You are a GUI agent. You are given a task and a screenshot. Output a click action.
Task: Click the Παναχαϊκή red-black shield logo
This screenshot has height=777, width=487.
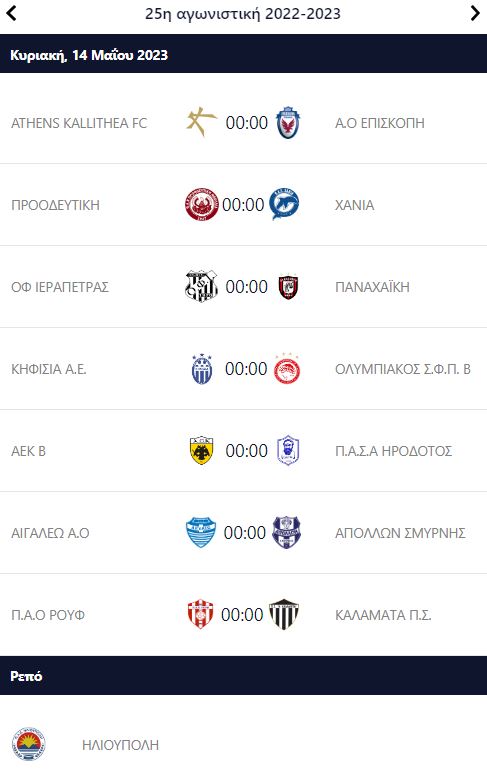[288, 286]
